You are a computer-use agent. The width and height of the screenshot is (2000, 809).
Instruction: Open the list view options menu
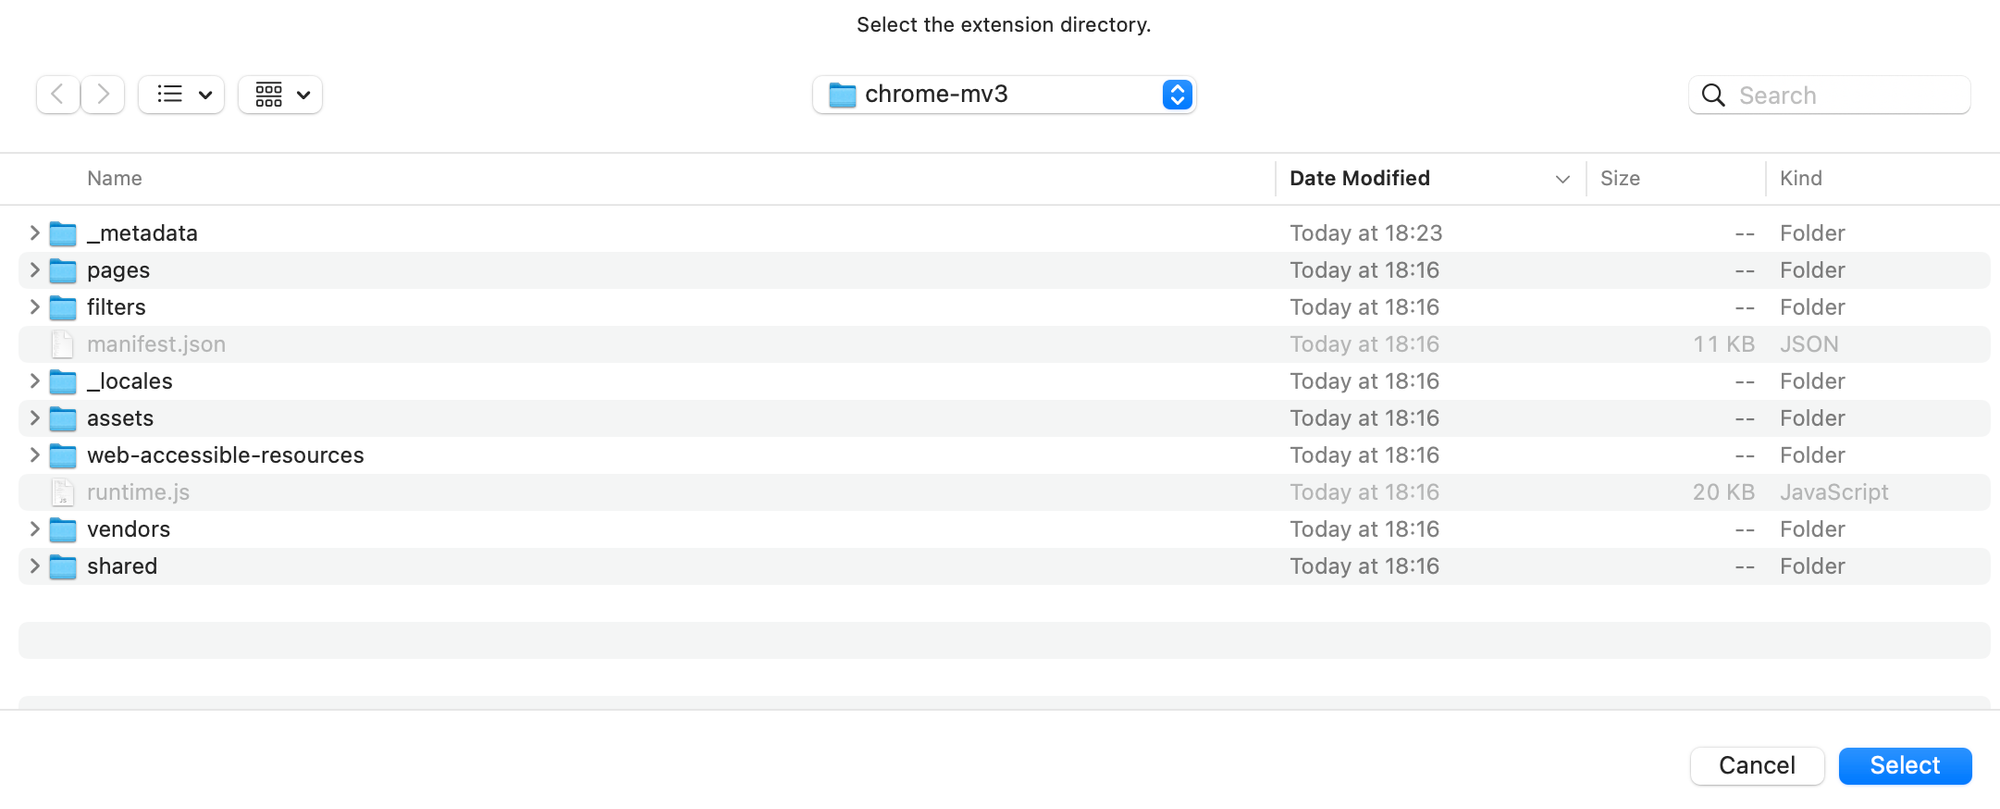(181, 95)
